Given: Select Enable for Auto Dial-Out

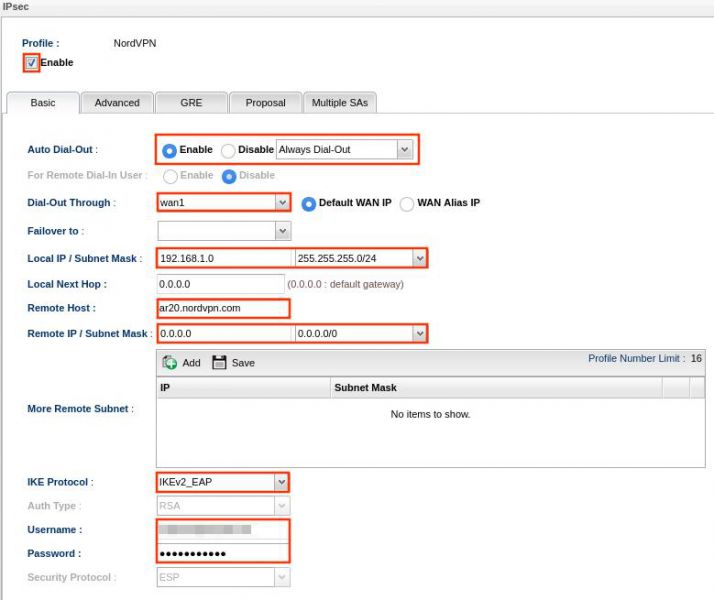Looking at the screenshot, I should 169,150.
